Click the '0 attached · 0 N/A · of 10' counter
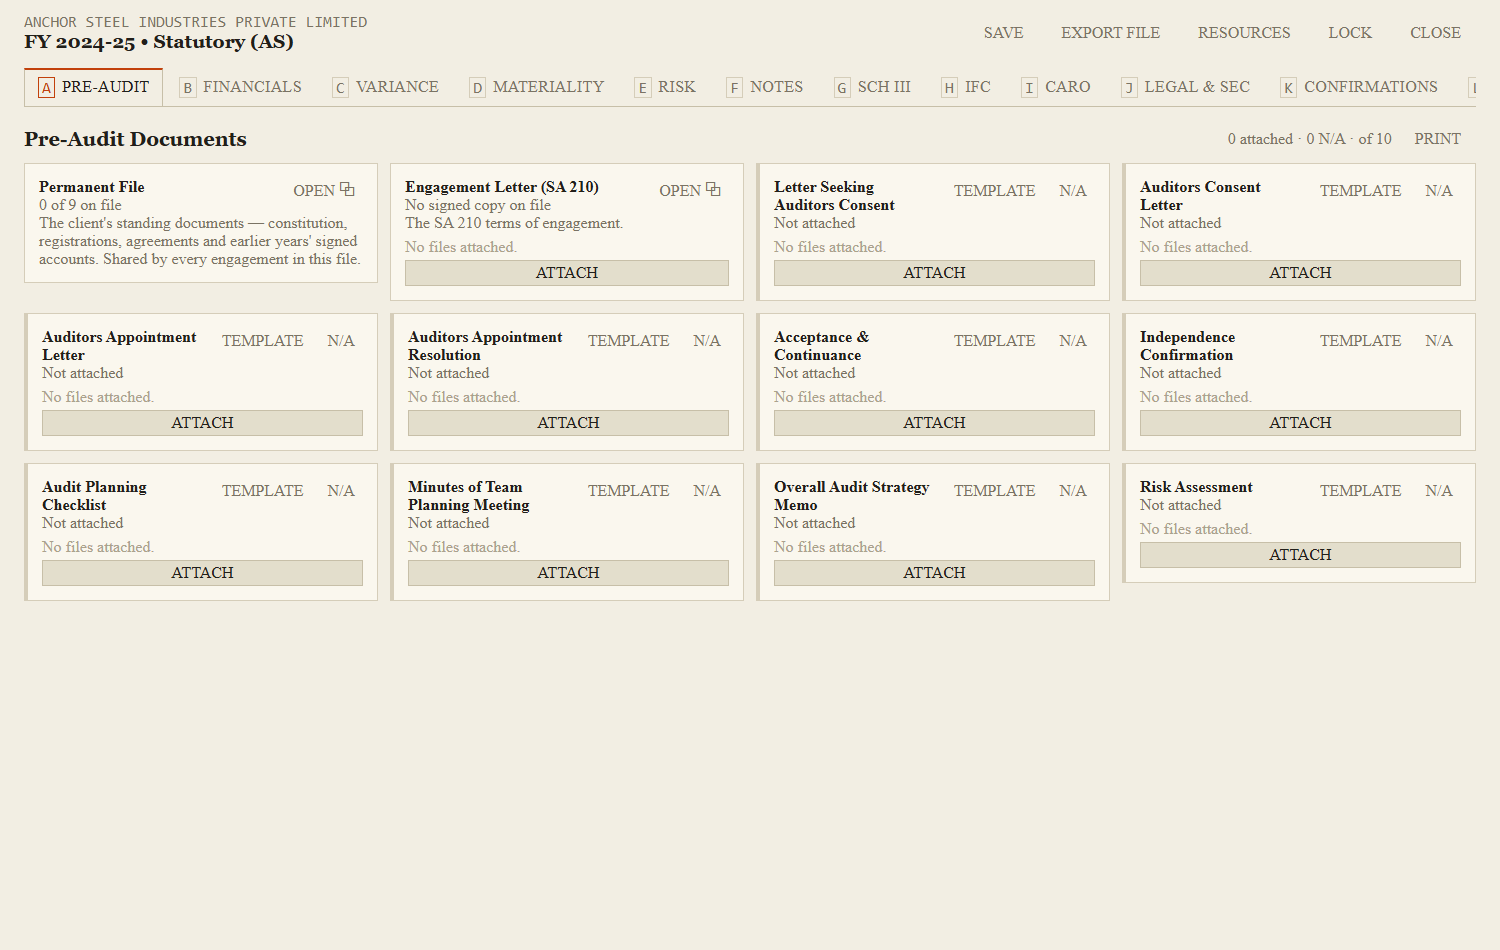 pyautogui.click(x=1309, y=139)
